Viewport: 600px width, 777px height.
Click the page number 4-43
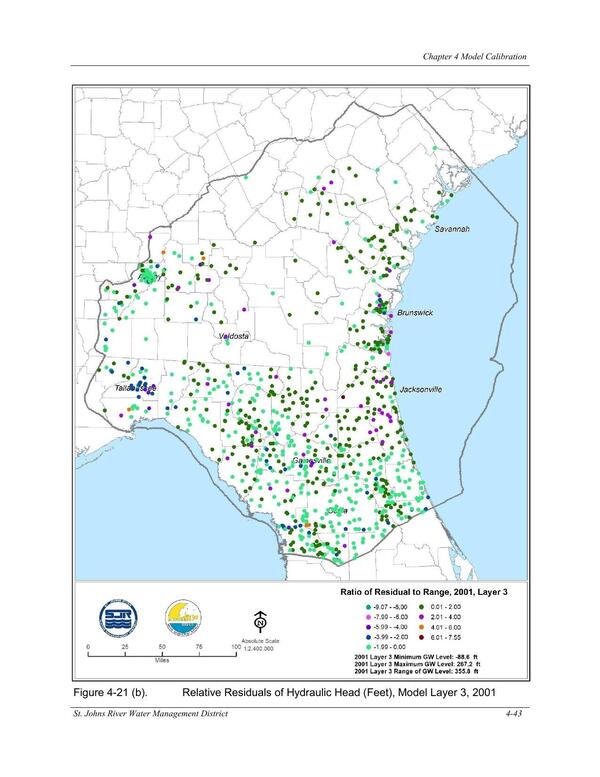tap(514, 714)
